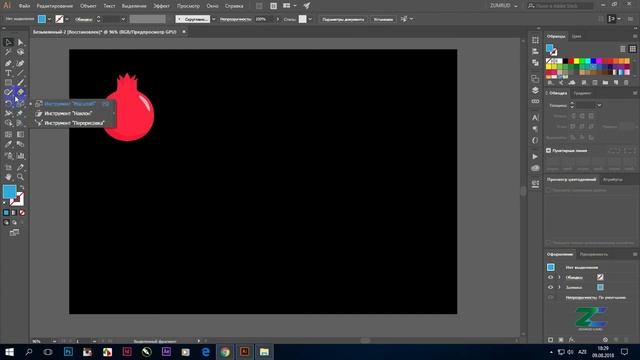Pick the yellow swatch in first row
The image size is (640, 360).
tap(576, 61)
